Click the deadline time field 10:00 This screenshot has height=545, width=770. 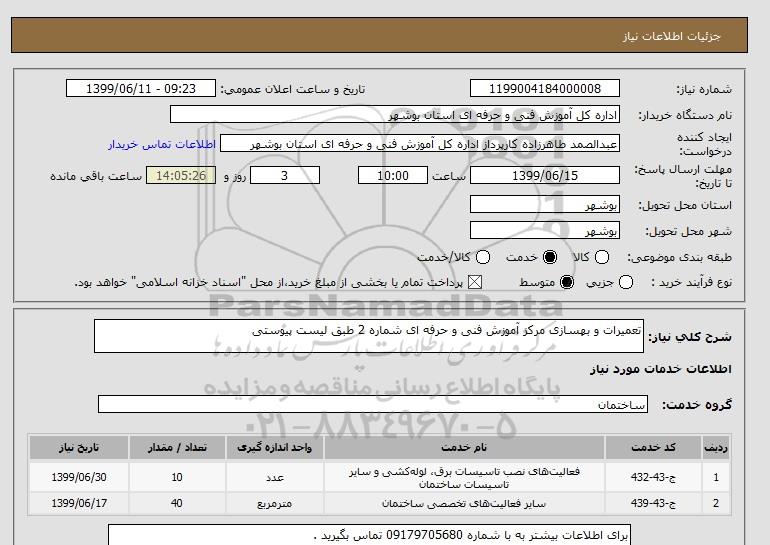pyautogui.click(x=393, y=175)
